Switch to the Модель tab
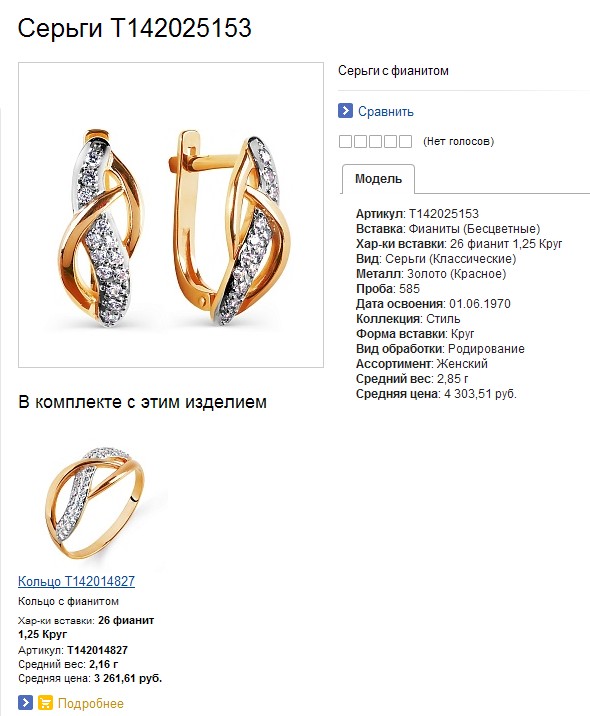The height and width of the screenshot is (716, 590). click(x=378, y=179)
